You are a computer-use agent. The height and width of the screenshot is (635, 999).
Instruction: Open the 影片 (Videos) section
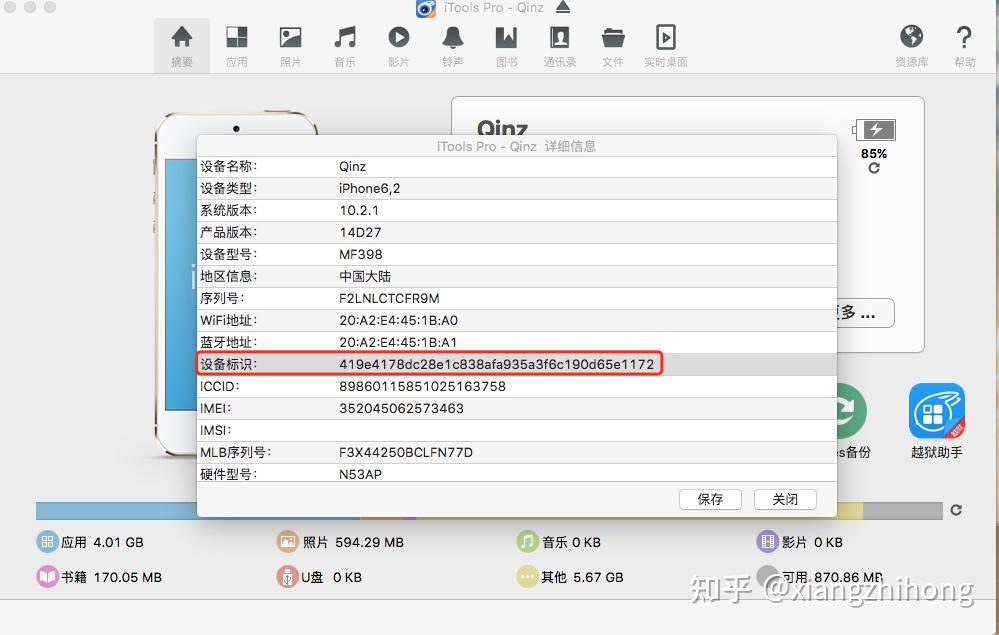click(399, 45)
